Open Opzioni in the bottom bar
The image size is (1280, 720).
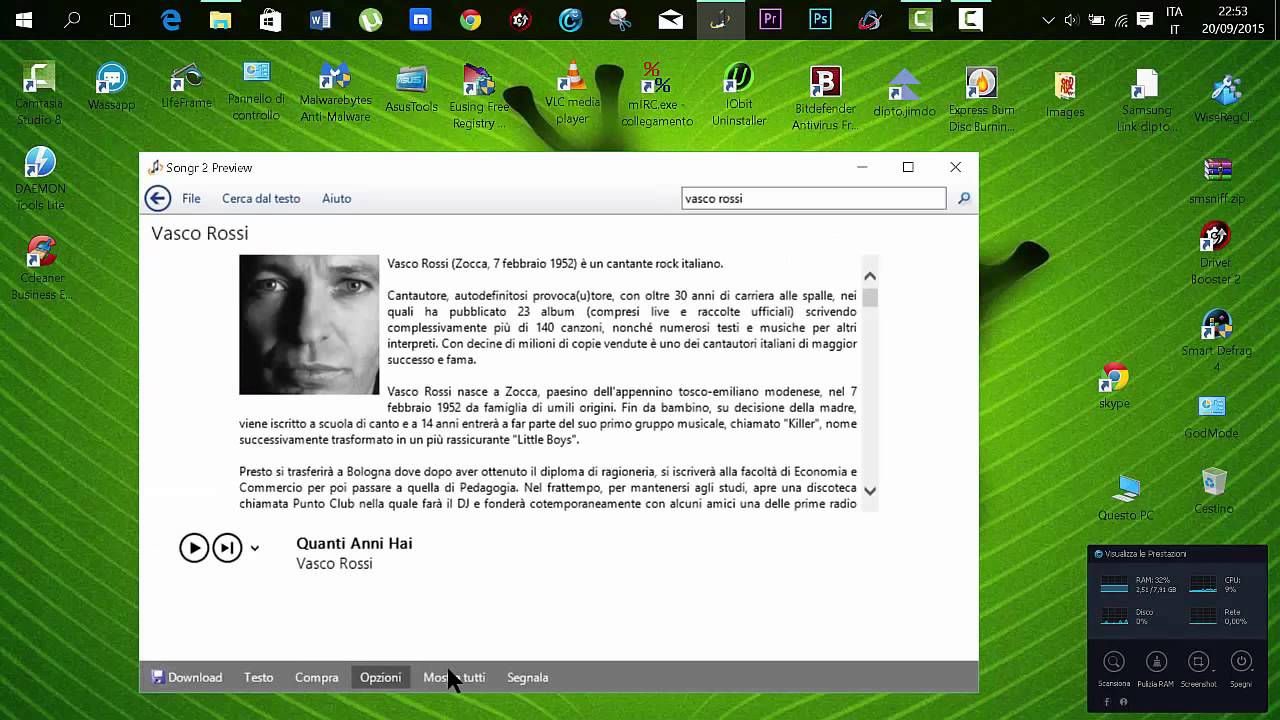[x=380, y=677]
